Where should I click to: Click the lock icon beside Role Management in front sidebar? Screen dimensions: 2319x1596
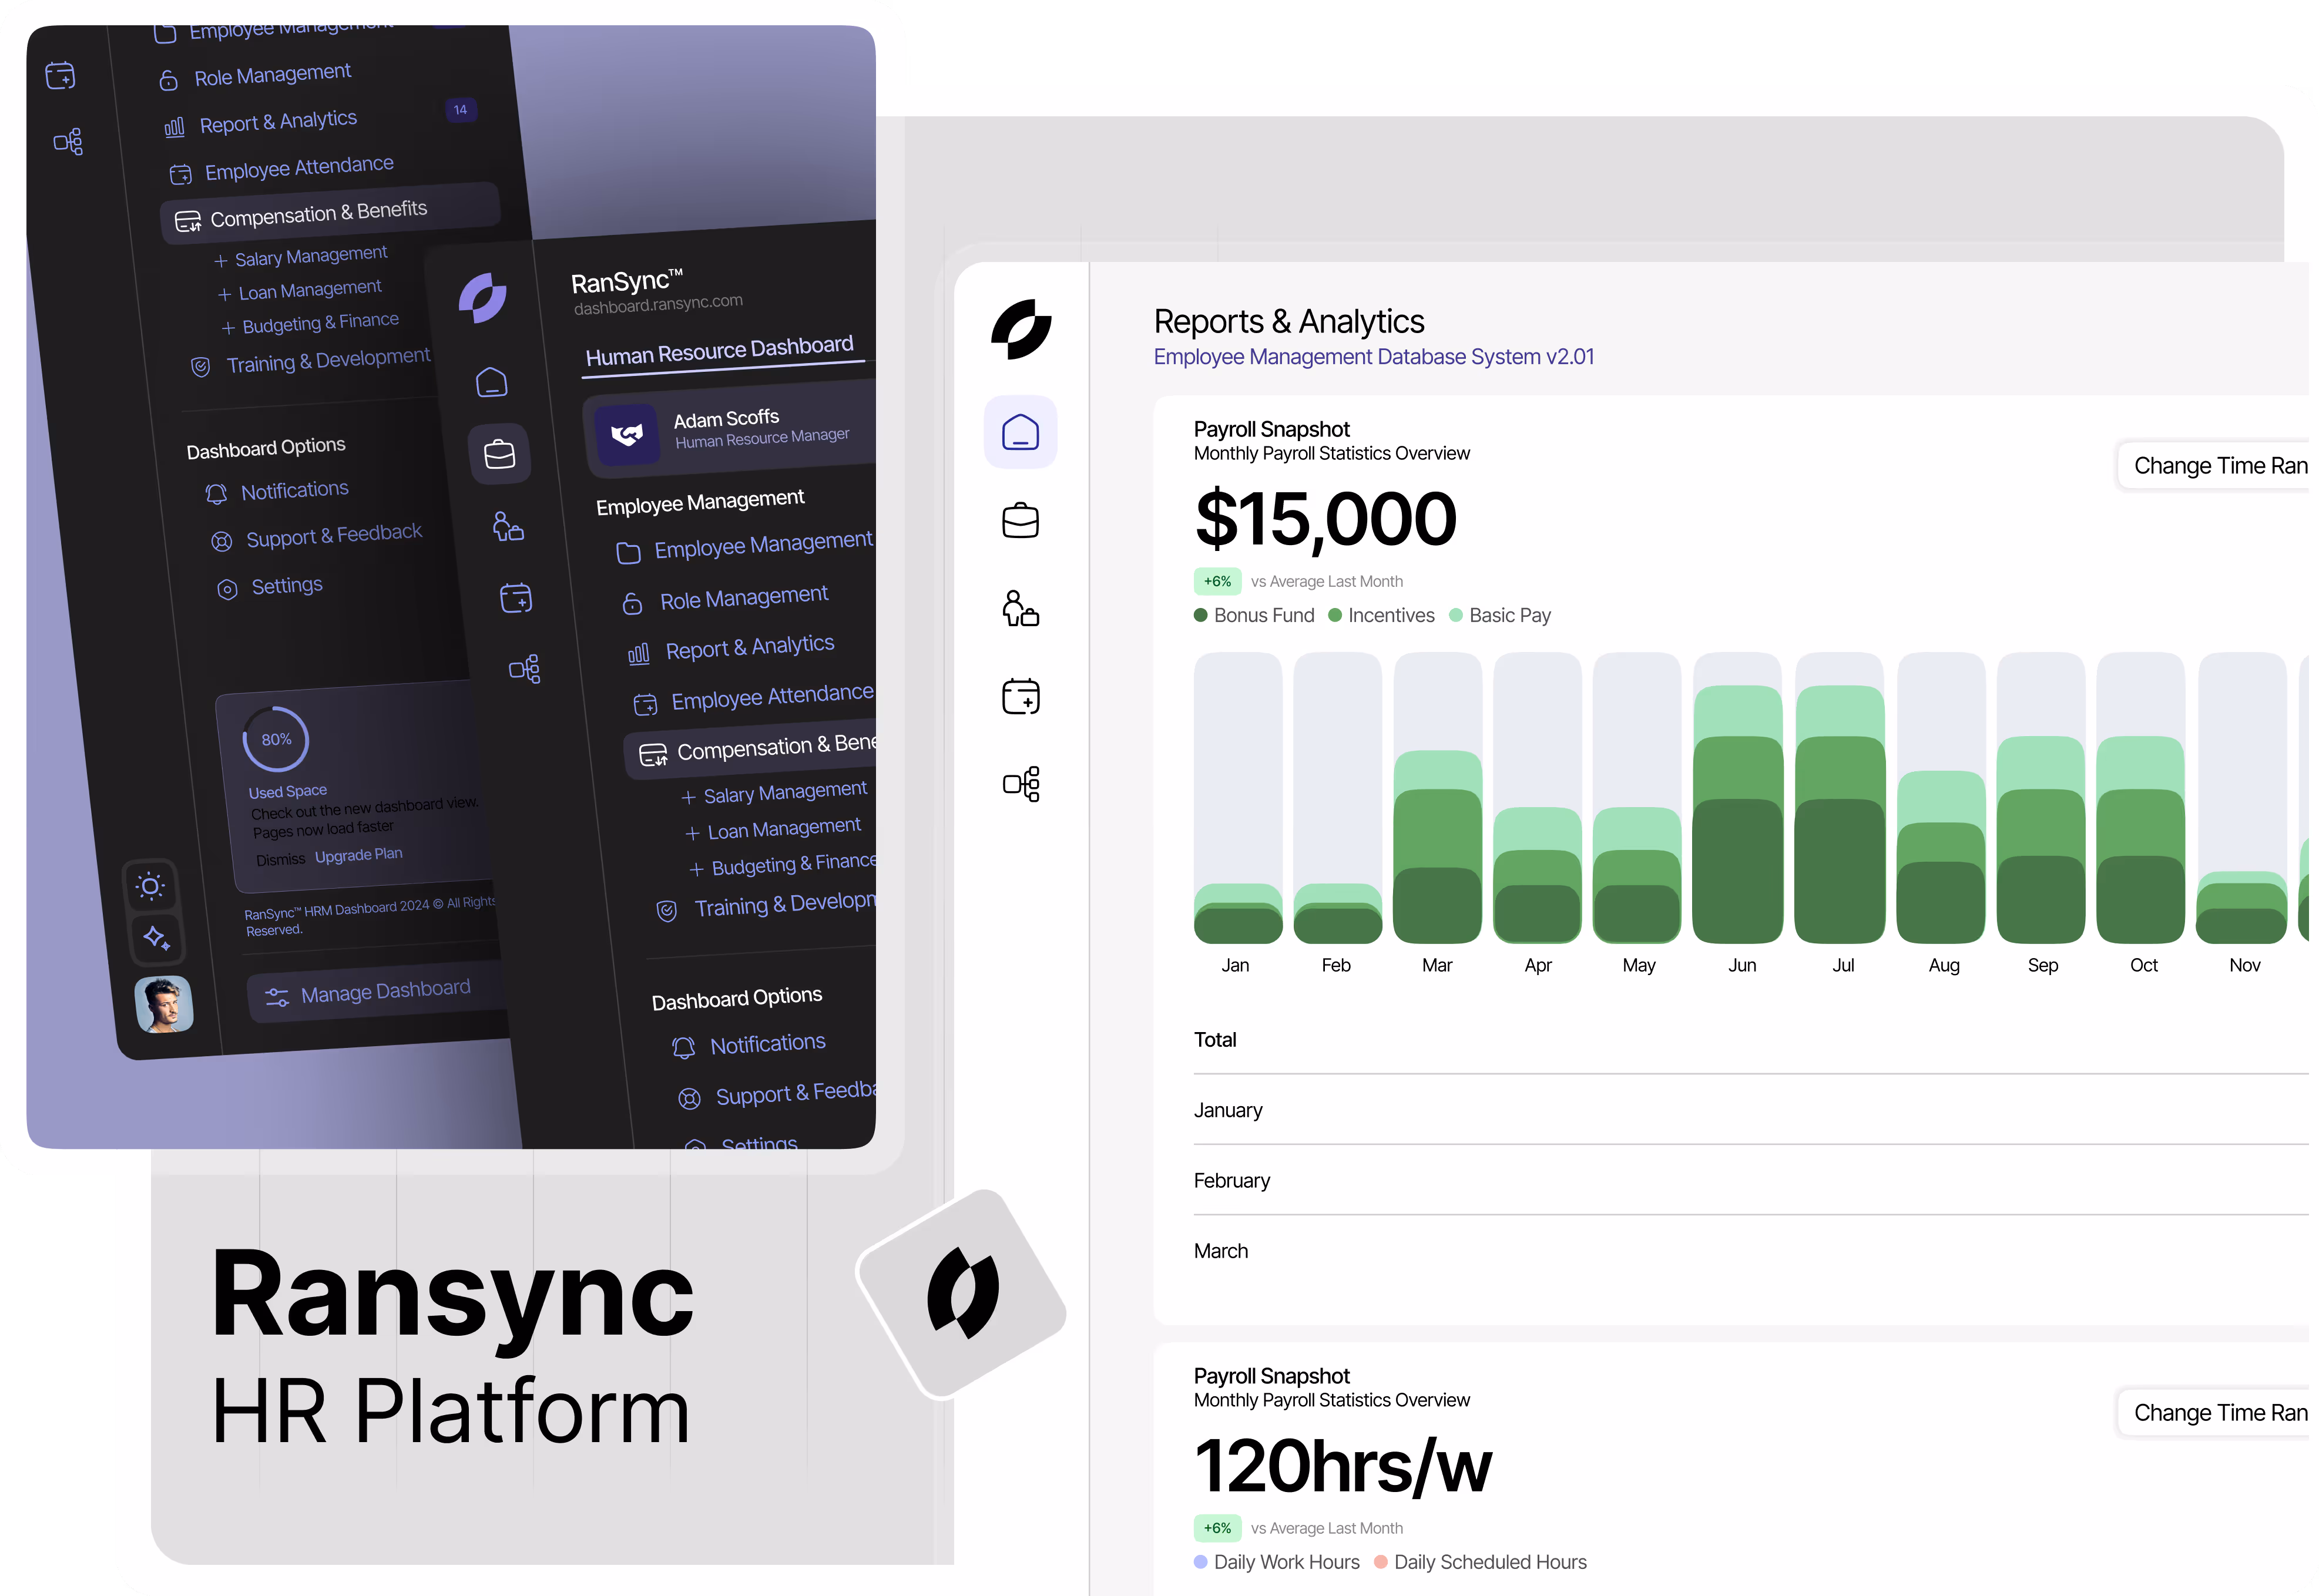click(x=632, y=604)
